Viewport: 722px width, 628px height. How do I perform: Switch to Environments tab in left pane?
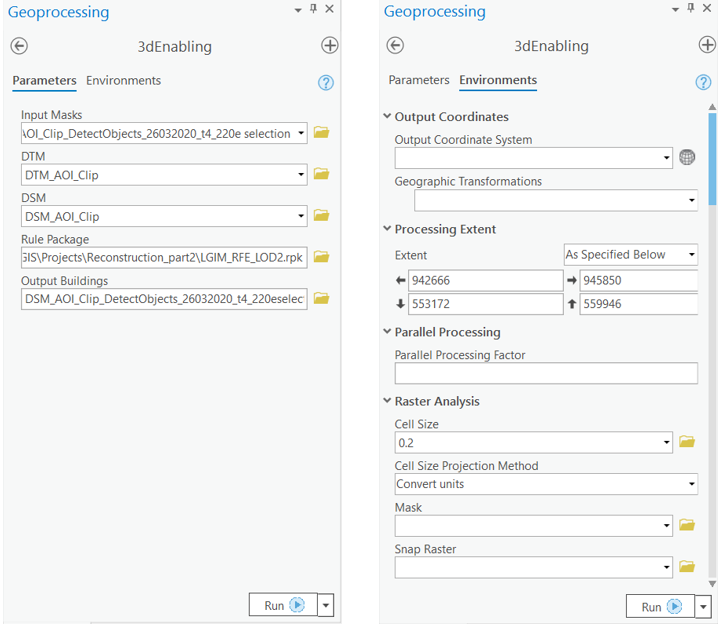pos(123,81)
